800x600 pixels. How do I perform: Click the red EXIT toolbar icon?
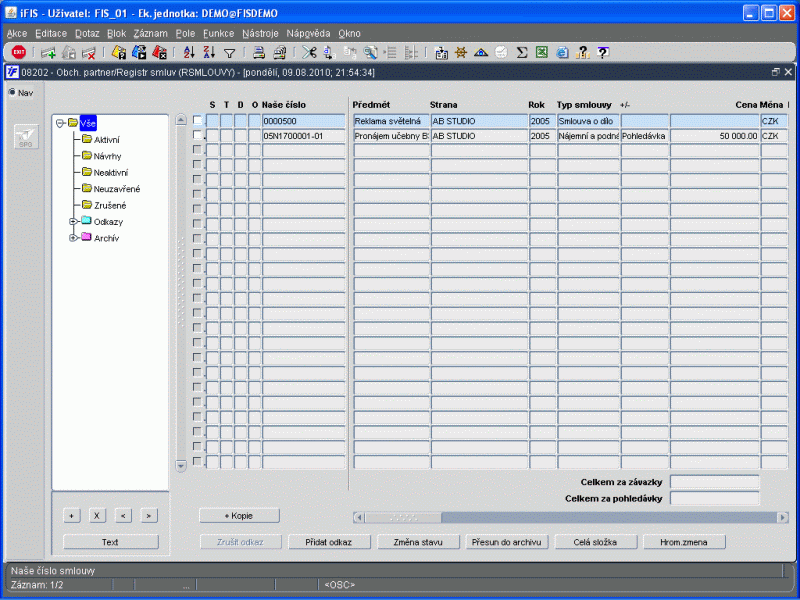[x=19, y=52]
